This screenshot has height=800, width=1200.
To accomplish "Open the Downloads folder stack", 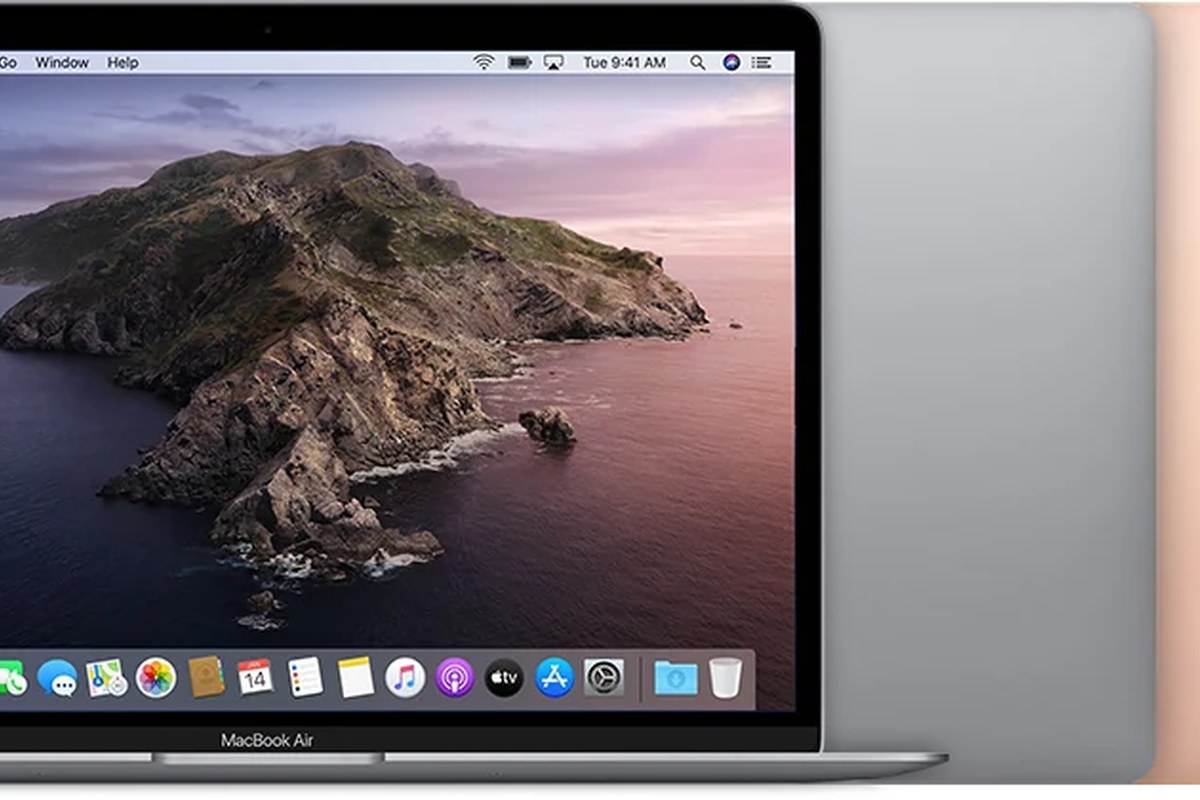I will [x=676, y=678].
